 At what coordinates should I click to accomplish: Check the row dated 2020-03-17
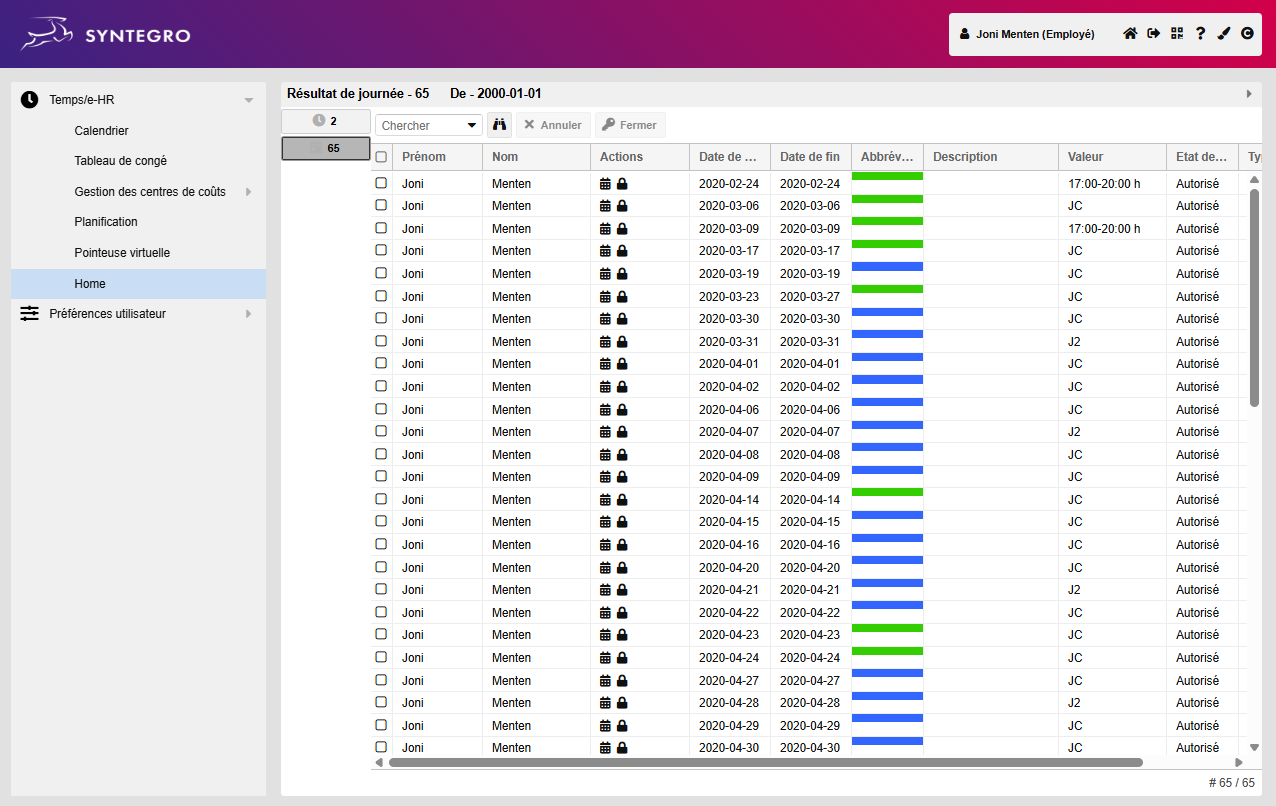coord(381,250)
